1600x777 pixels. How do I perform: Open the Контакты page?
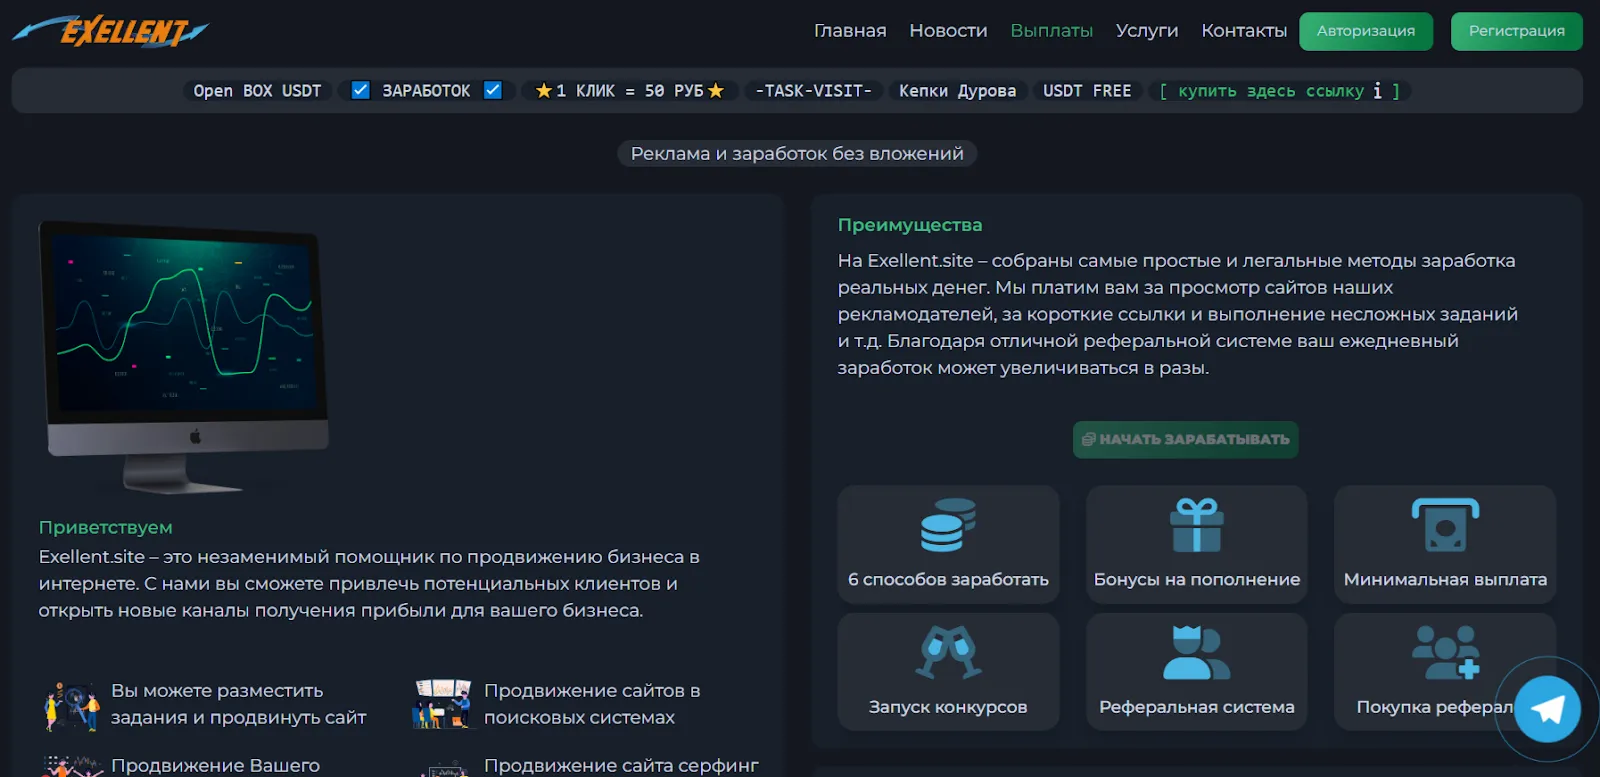coord(1244,31)
